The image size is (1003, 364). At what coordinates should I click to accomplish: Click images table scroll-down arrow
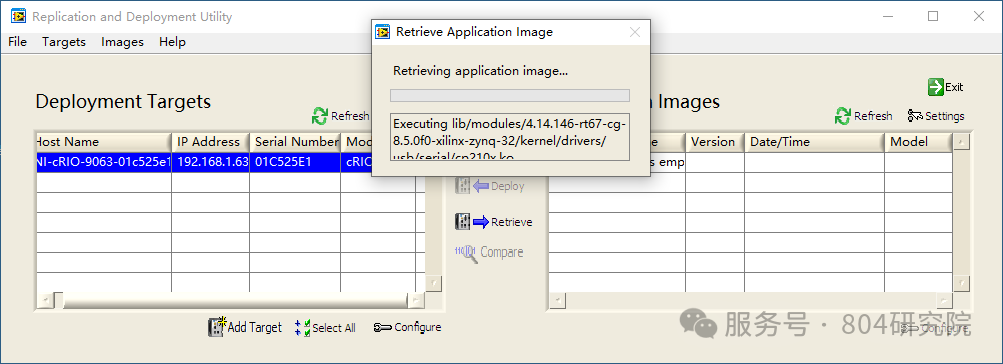pyautogui.click(x=961, y=283)
